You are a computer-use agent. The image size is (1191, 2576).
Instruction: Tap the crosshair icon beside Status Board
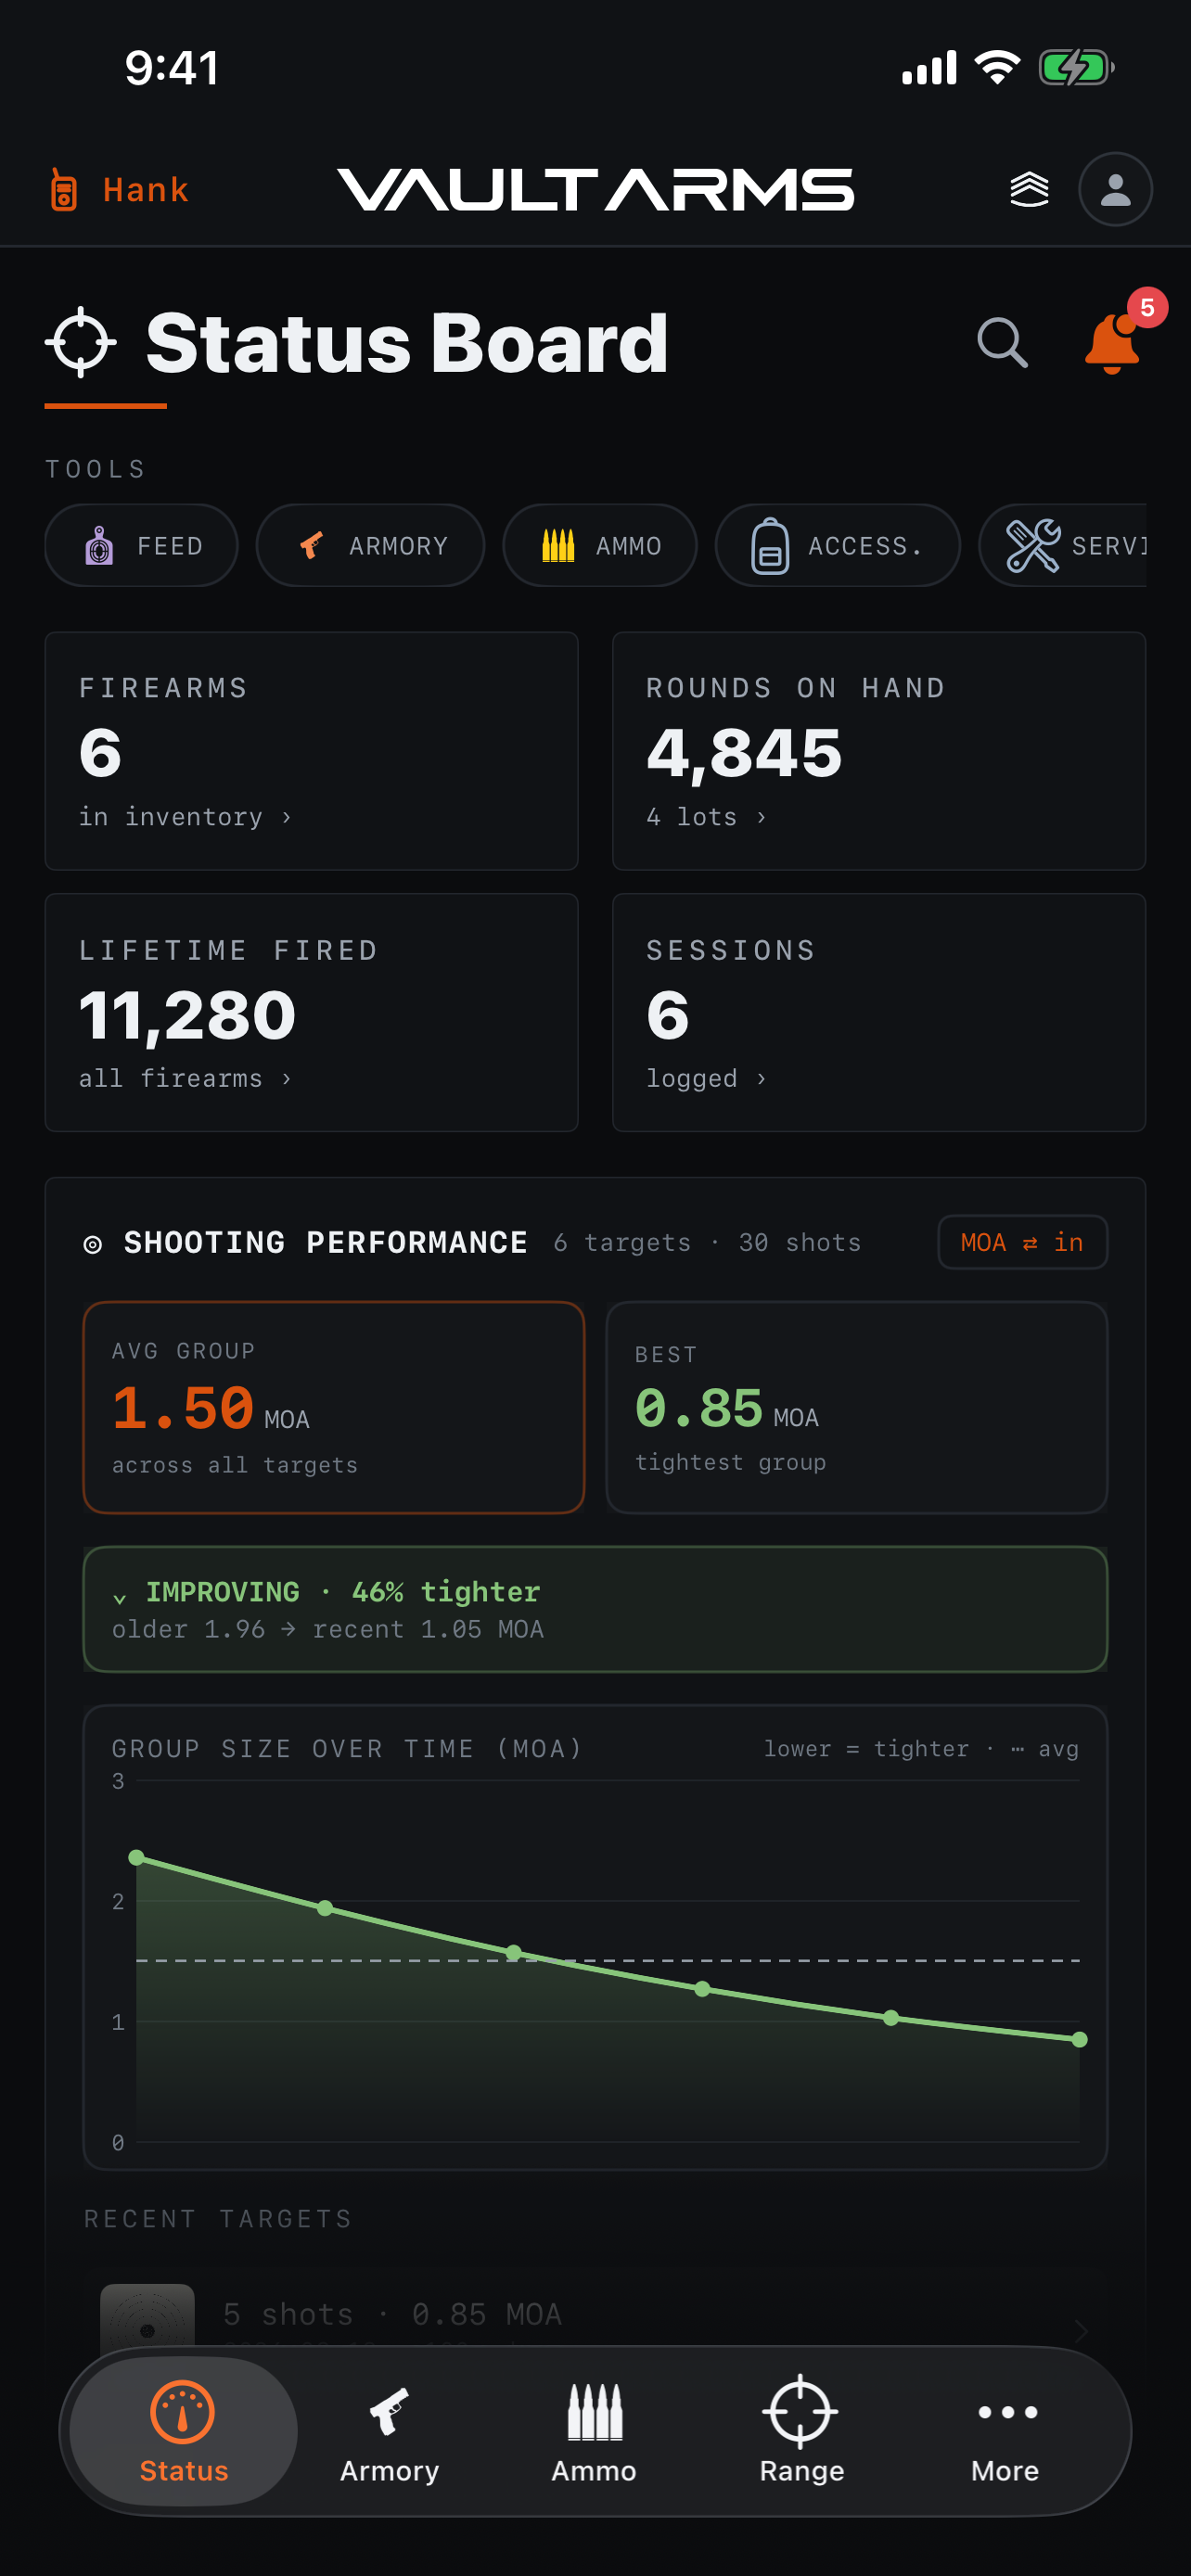click(x=81, y=342)
